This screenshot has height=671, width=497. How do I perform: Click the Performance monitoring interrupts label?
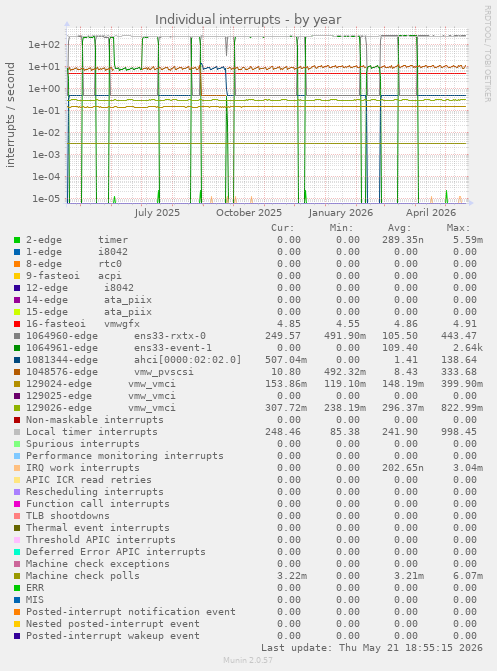[x=125, y=456]
